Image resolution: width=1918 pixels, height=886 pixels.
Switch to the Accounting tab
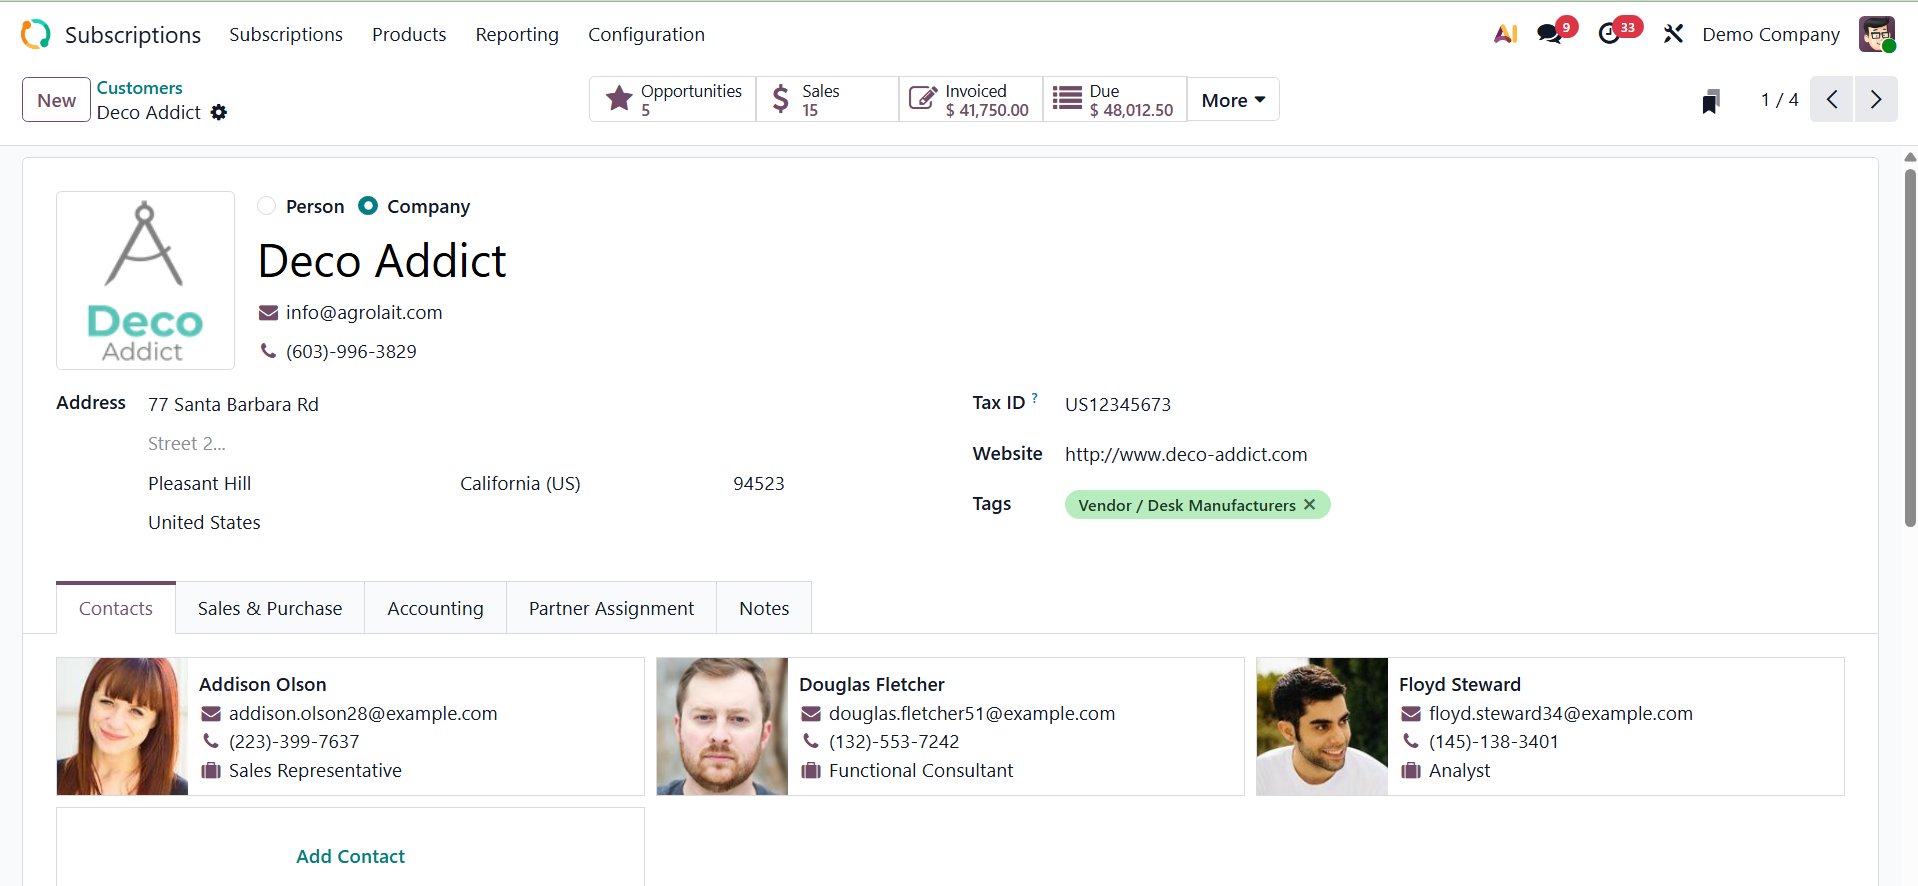click(435, 609)
